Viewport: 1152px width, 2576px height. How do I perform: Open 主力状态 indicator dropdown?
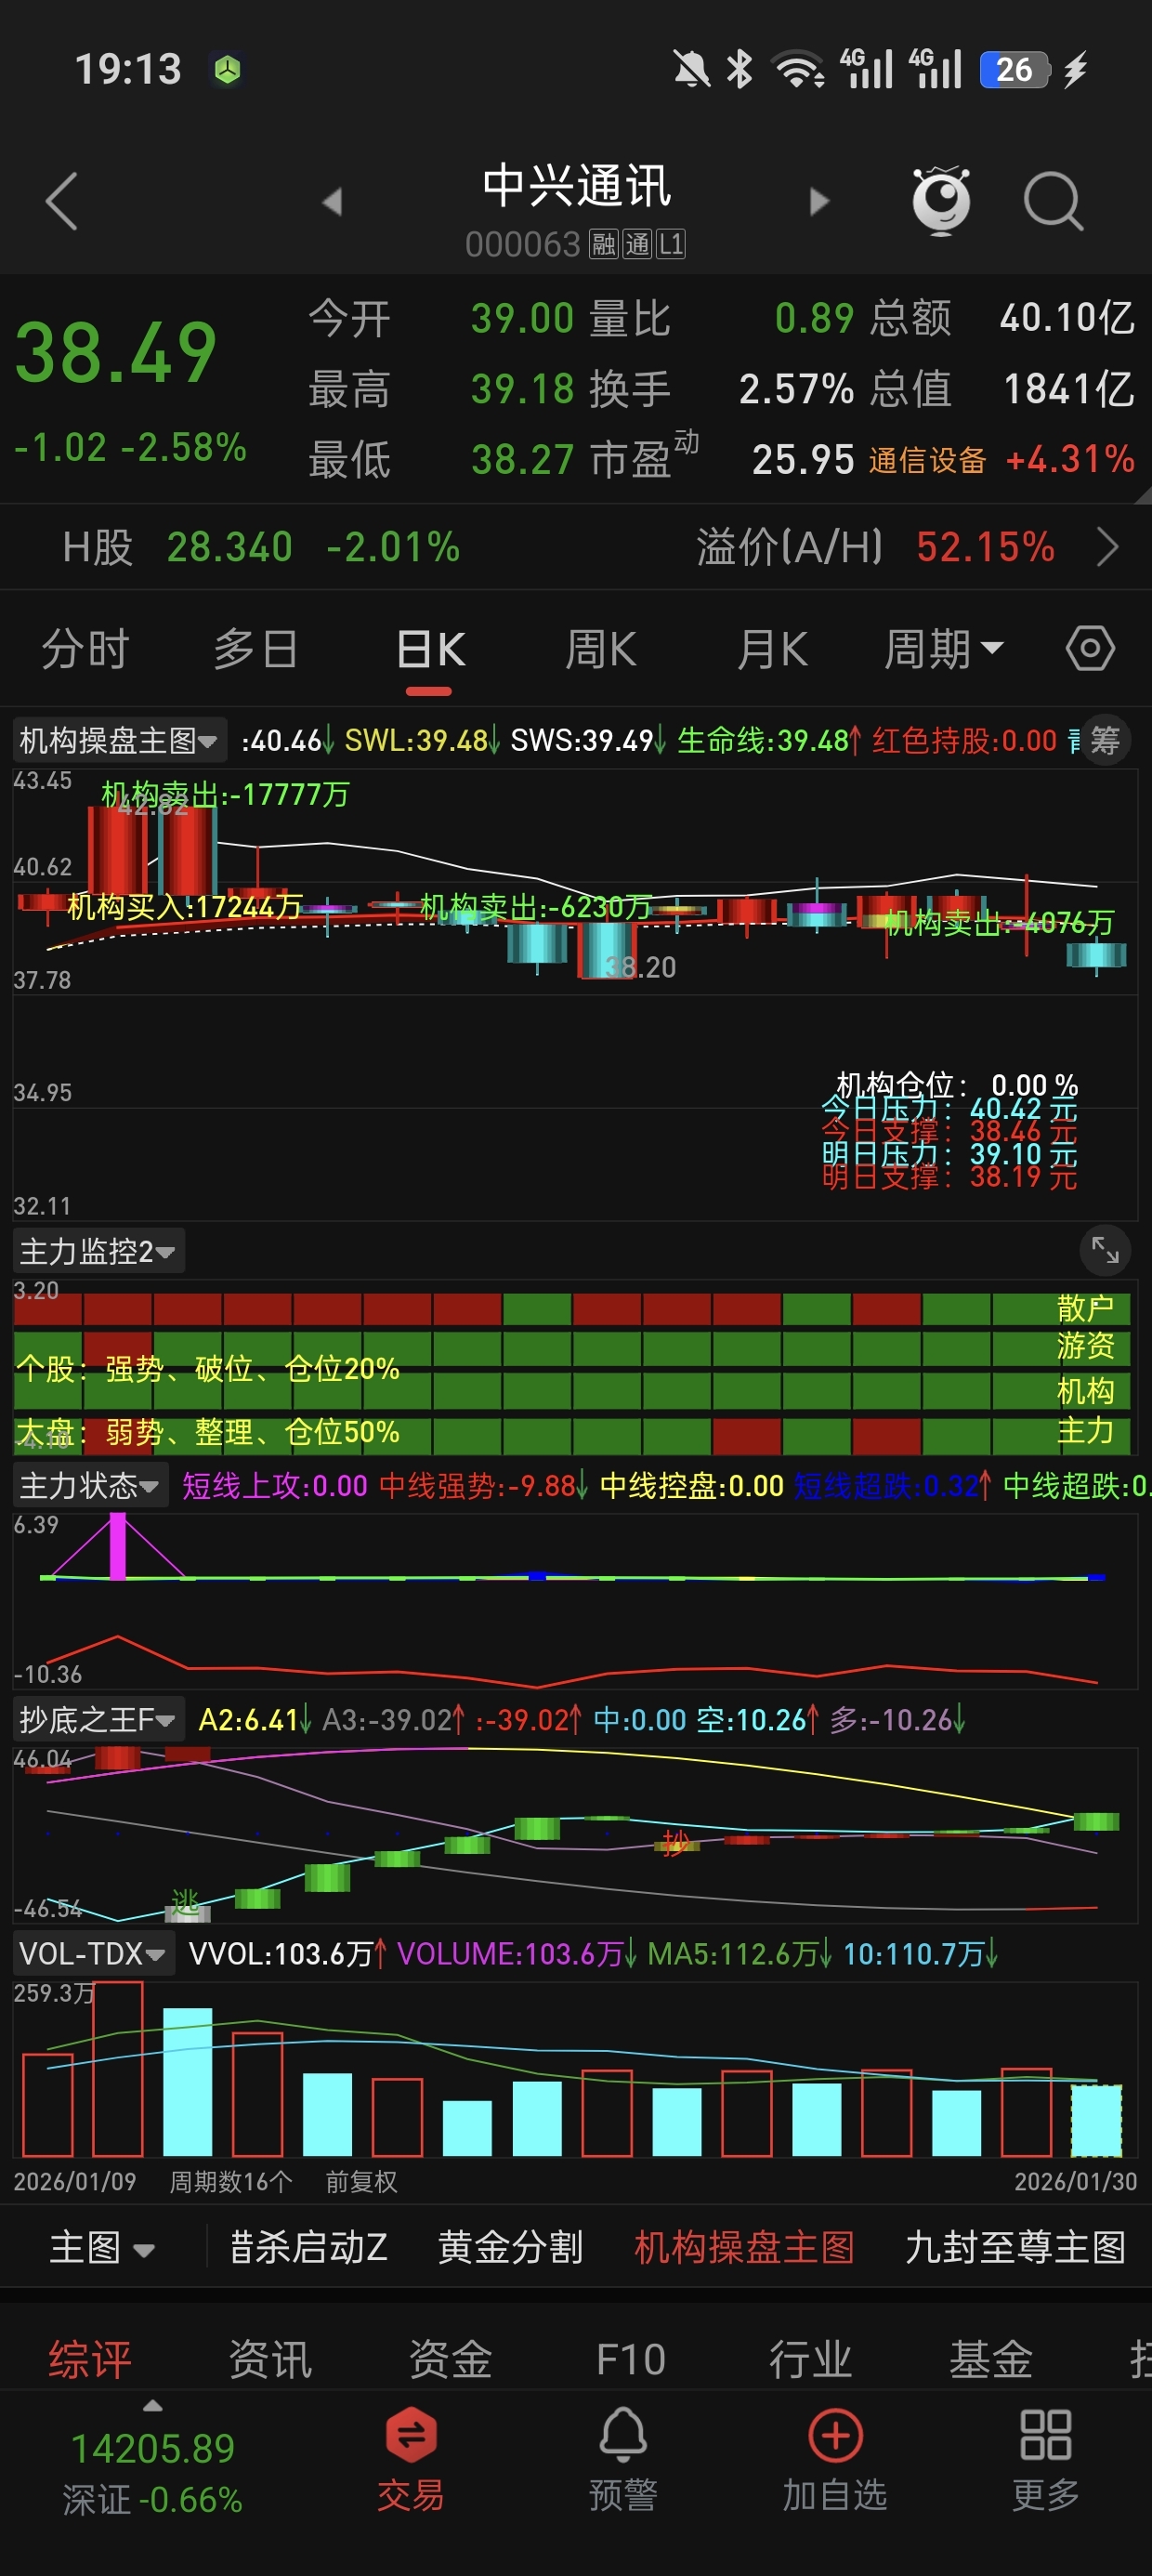tap(90, 1485)
